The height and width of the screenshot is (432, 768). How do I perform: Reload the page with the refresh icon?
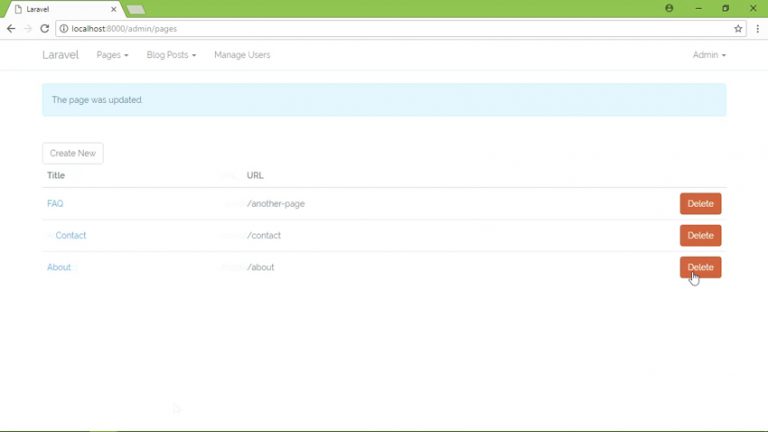tap(45, 29)
